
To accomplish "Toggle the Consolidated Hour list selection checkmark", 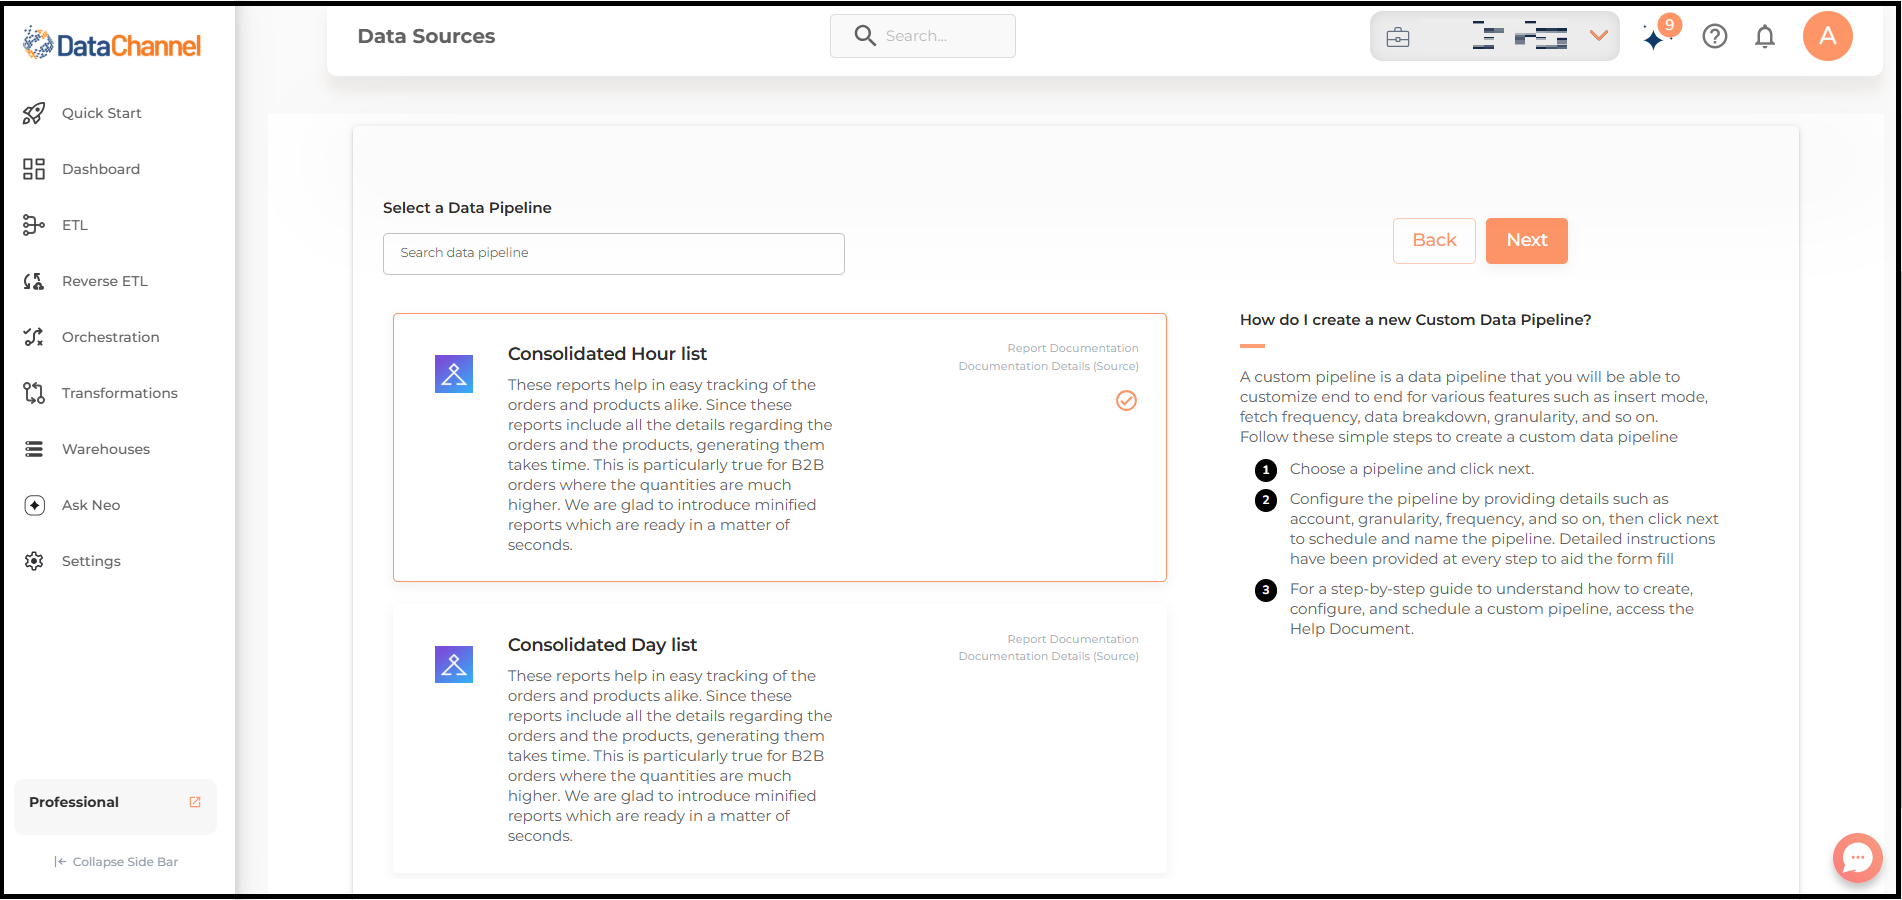I will pos(1126,401).
